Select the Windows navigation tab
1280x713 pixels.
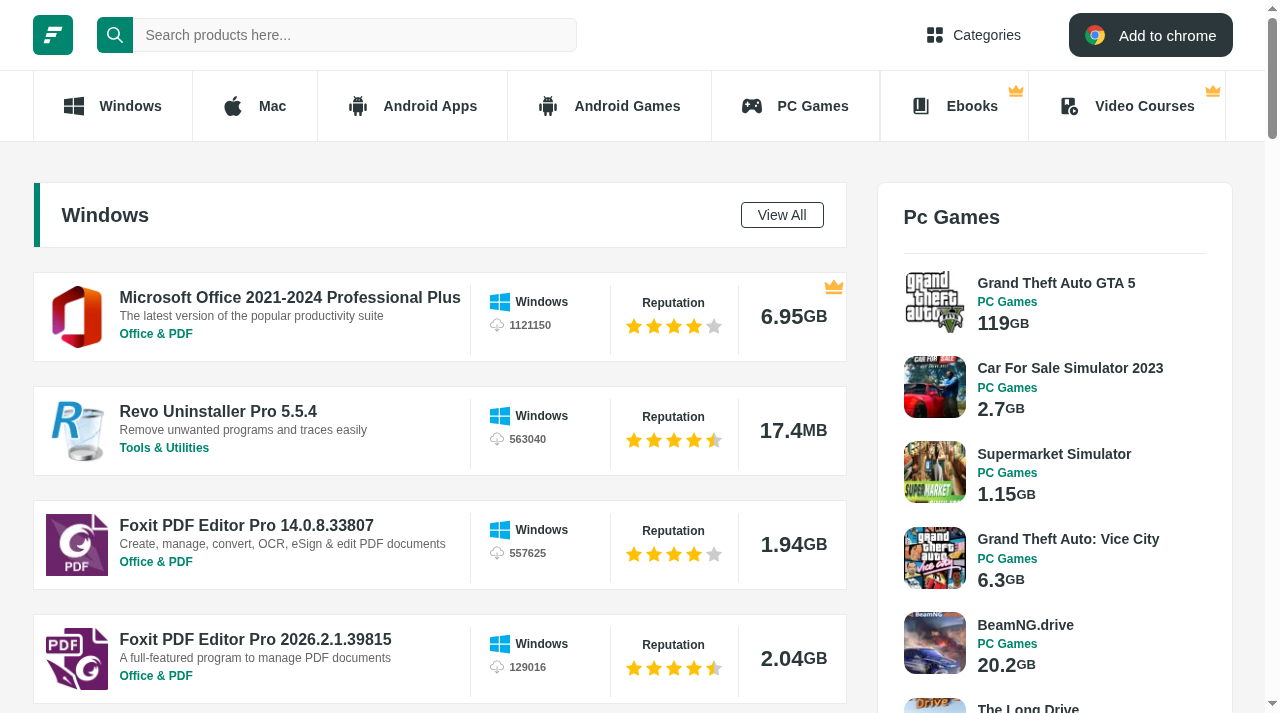pyautogui.click(x=113, y=106)
